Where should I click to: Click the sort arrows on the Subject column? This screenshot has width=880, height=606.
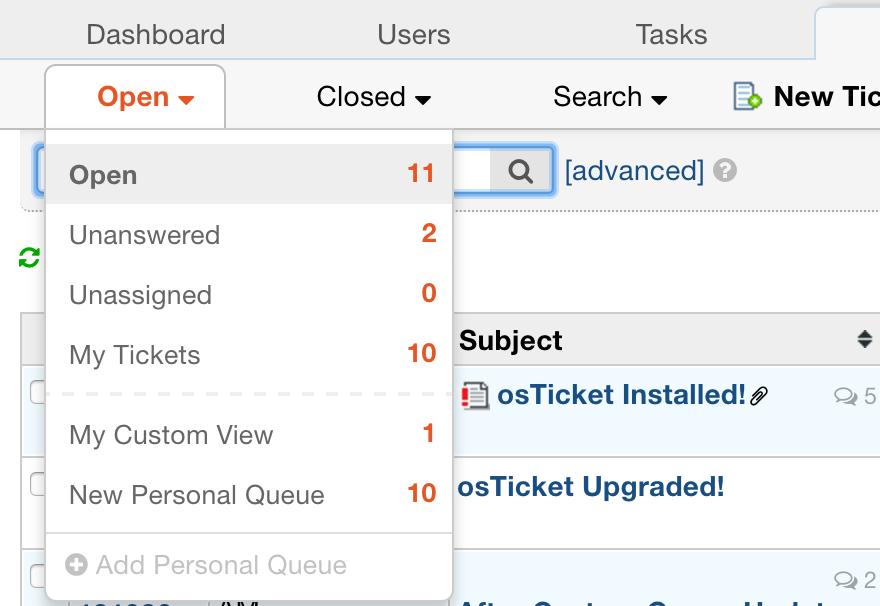tap(865, 340)
